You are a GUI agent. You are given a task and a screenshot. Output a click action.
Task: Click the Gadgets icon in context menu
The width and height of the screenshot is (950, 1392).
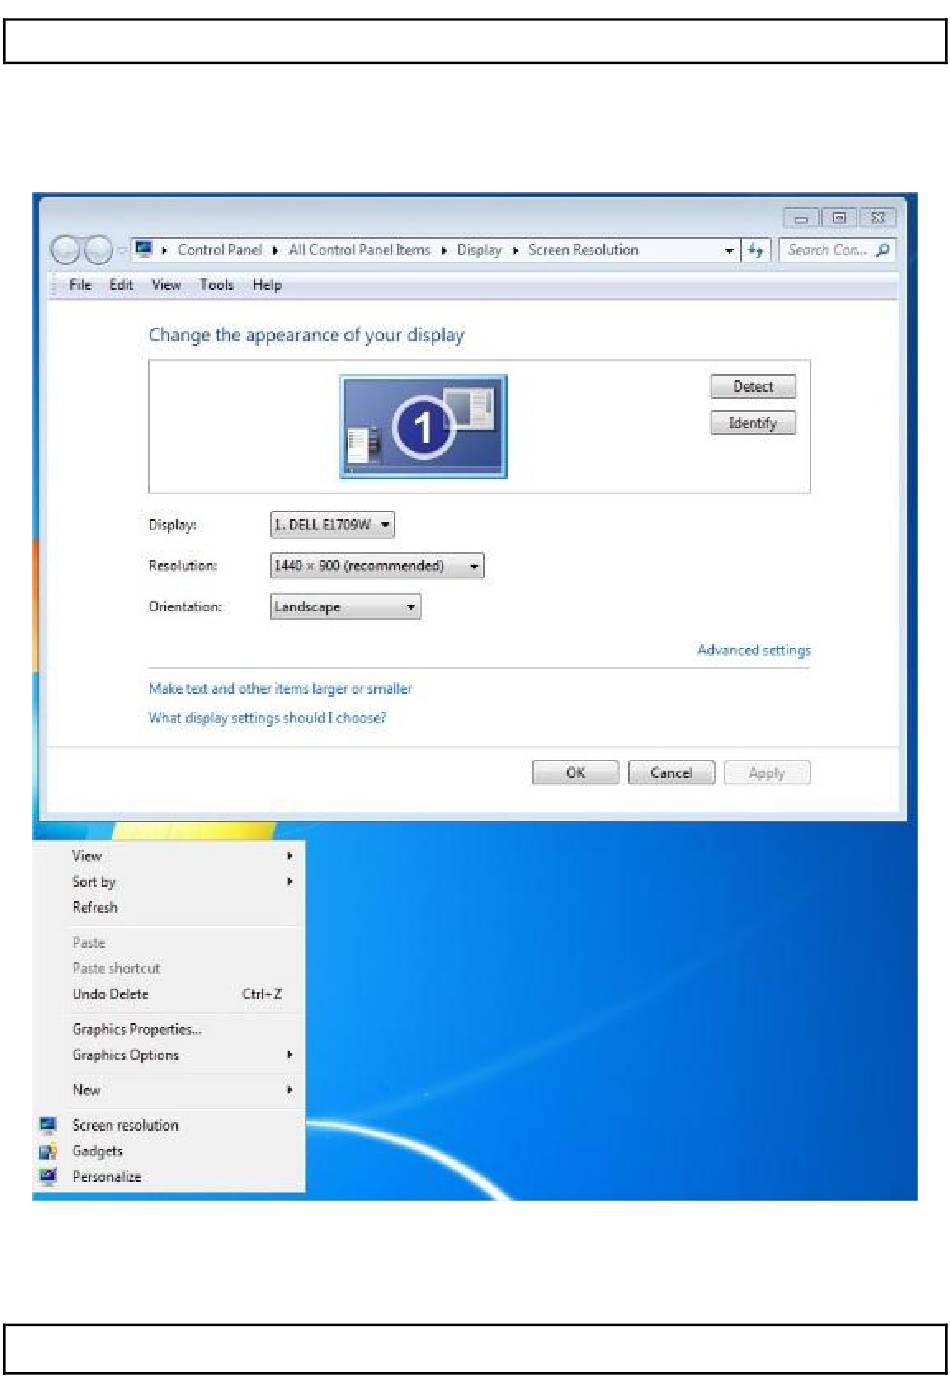[x=48, y=1151]
